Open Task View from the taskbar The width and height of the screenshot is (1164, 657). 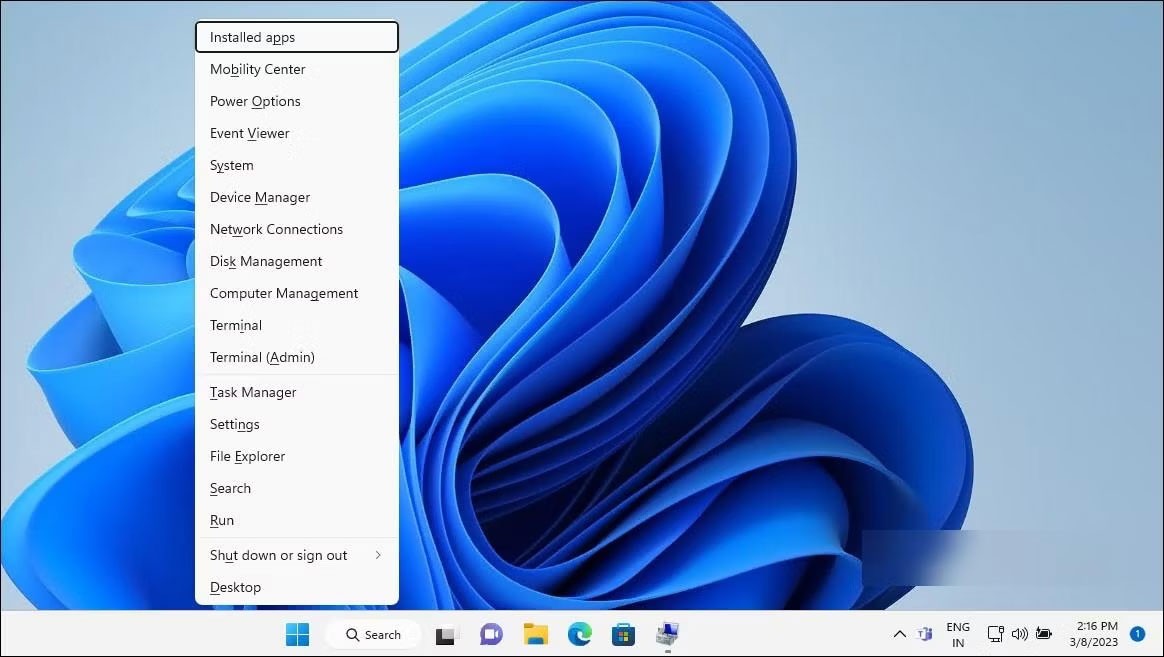pos(446,634)
